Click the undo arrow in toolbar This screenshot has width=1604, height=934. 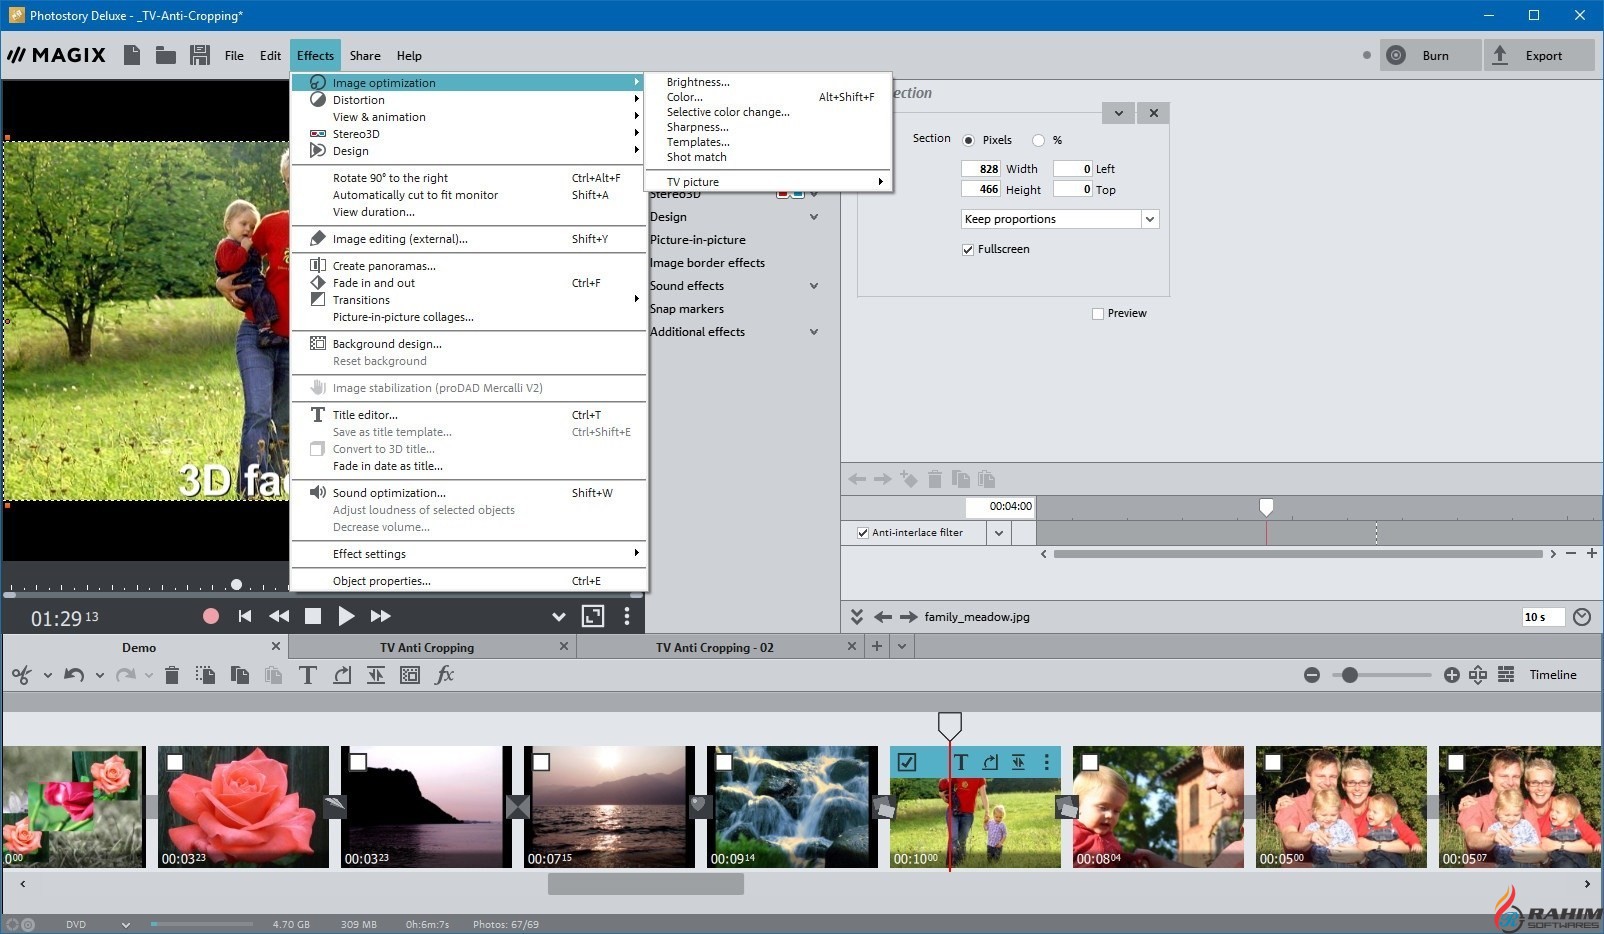(x=73, y=675)
